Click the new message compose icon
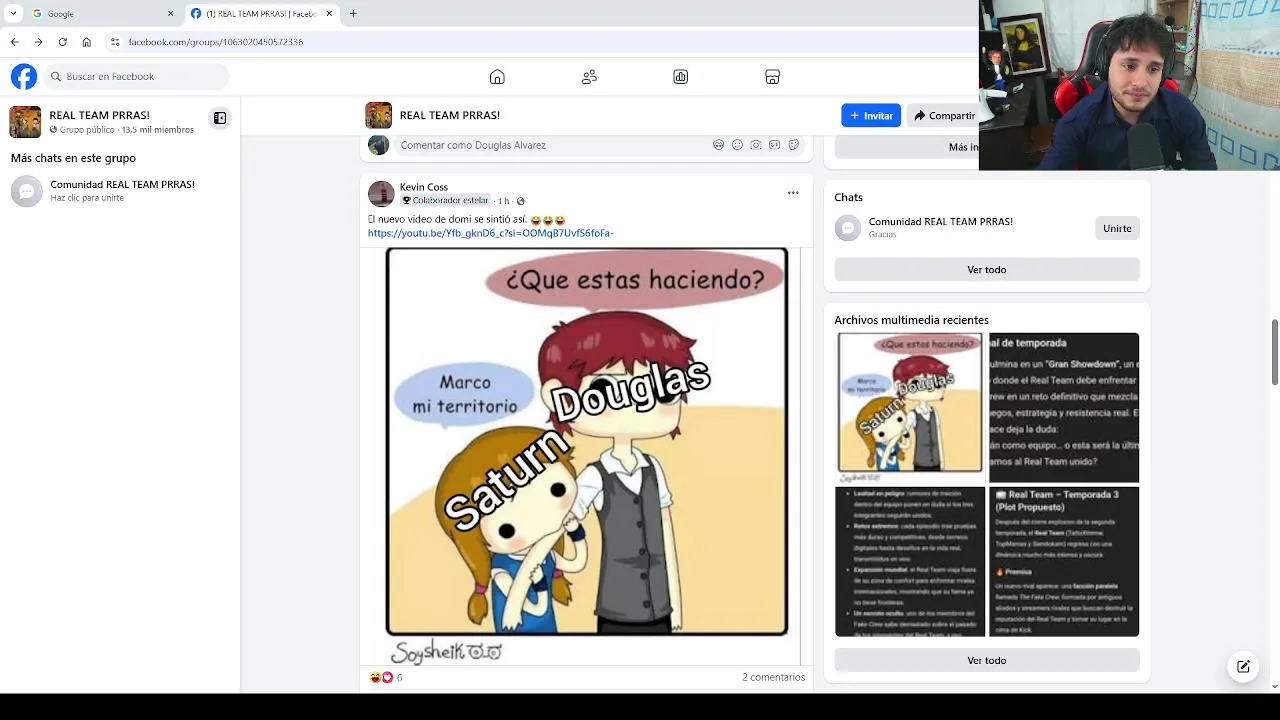Viewport: 1280px width, 720px height. pos(1243,666)
